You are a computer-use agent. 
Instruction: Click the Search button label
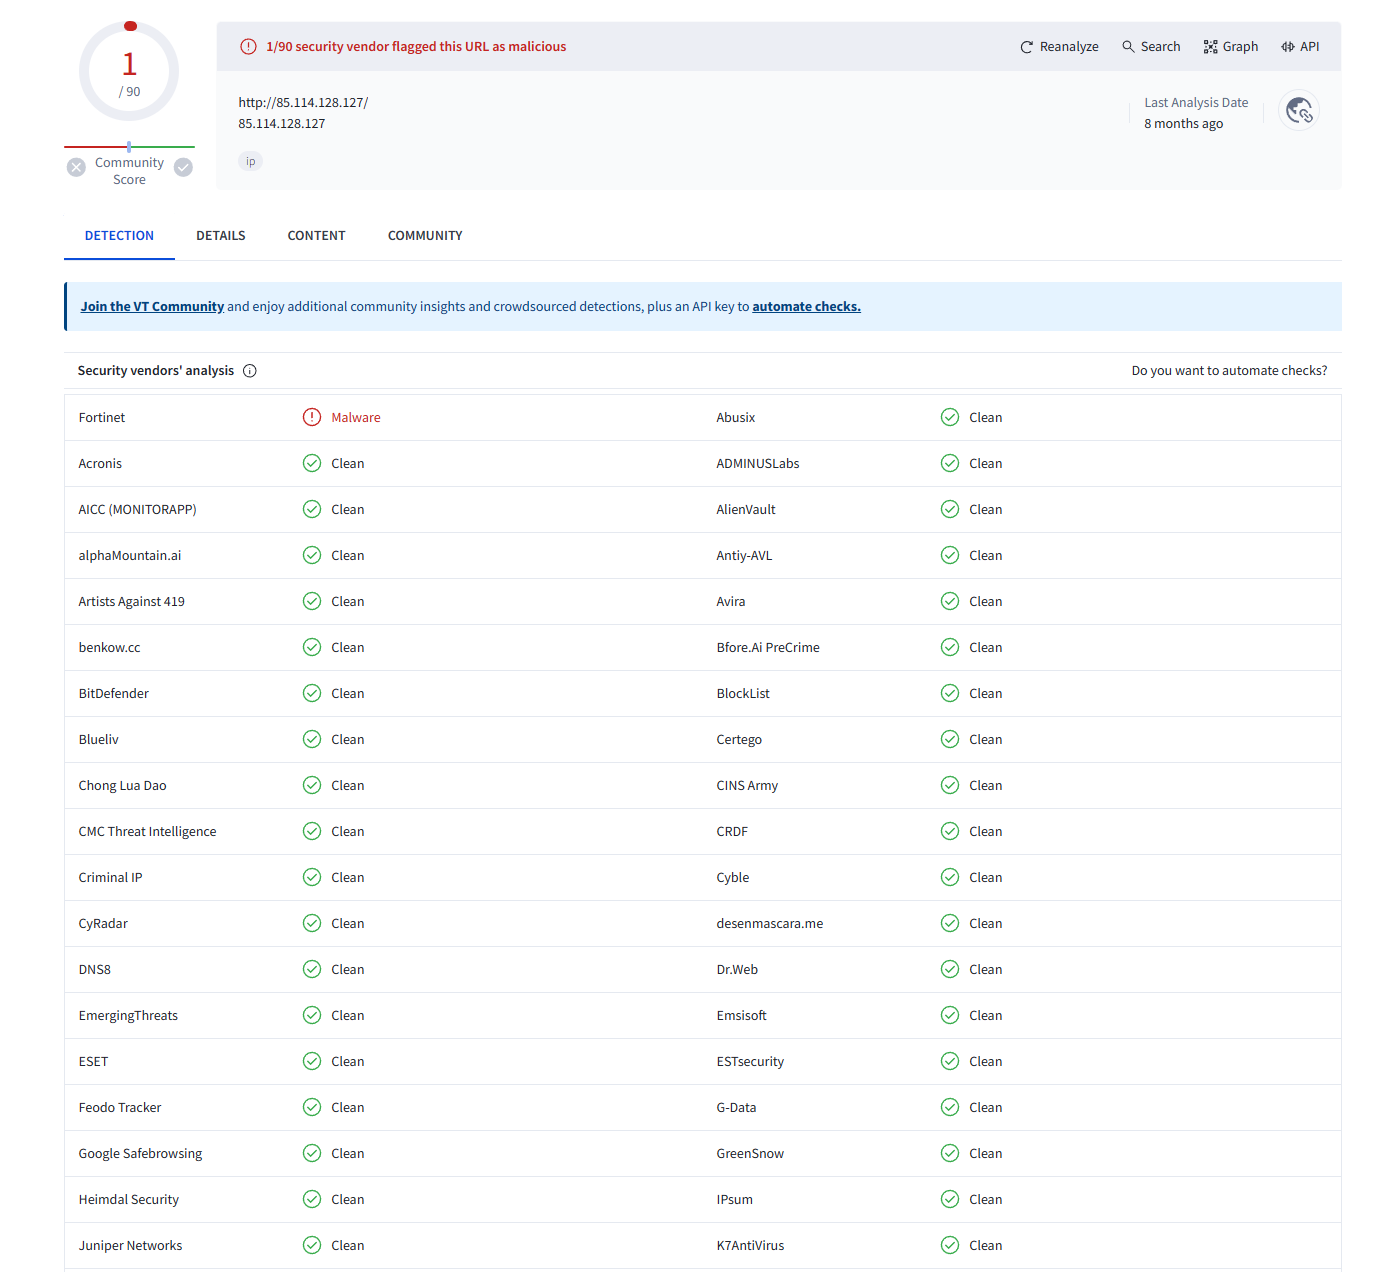click(1160, 47)
